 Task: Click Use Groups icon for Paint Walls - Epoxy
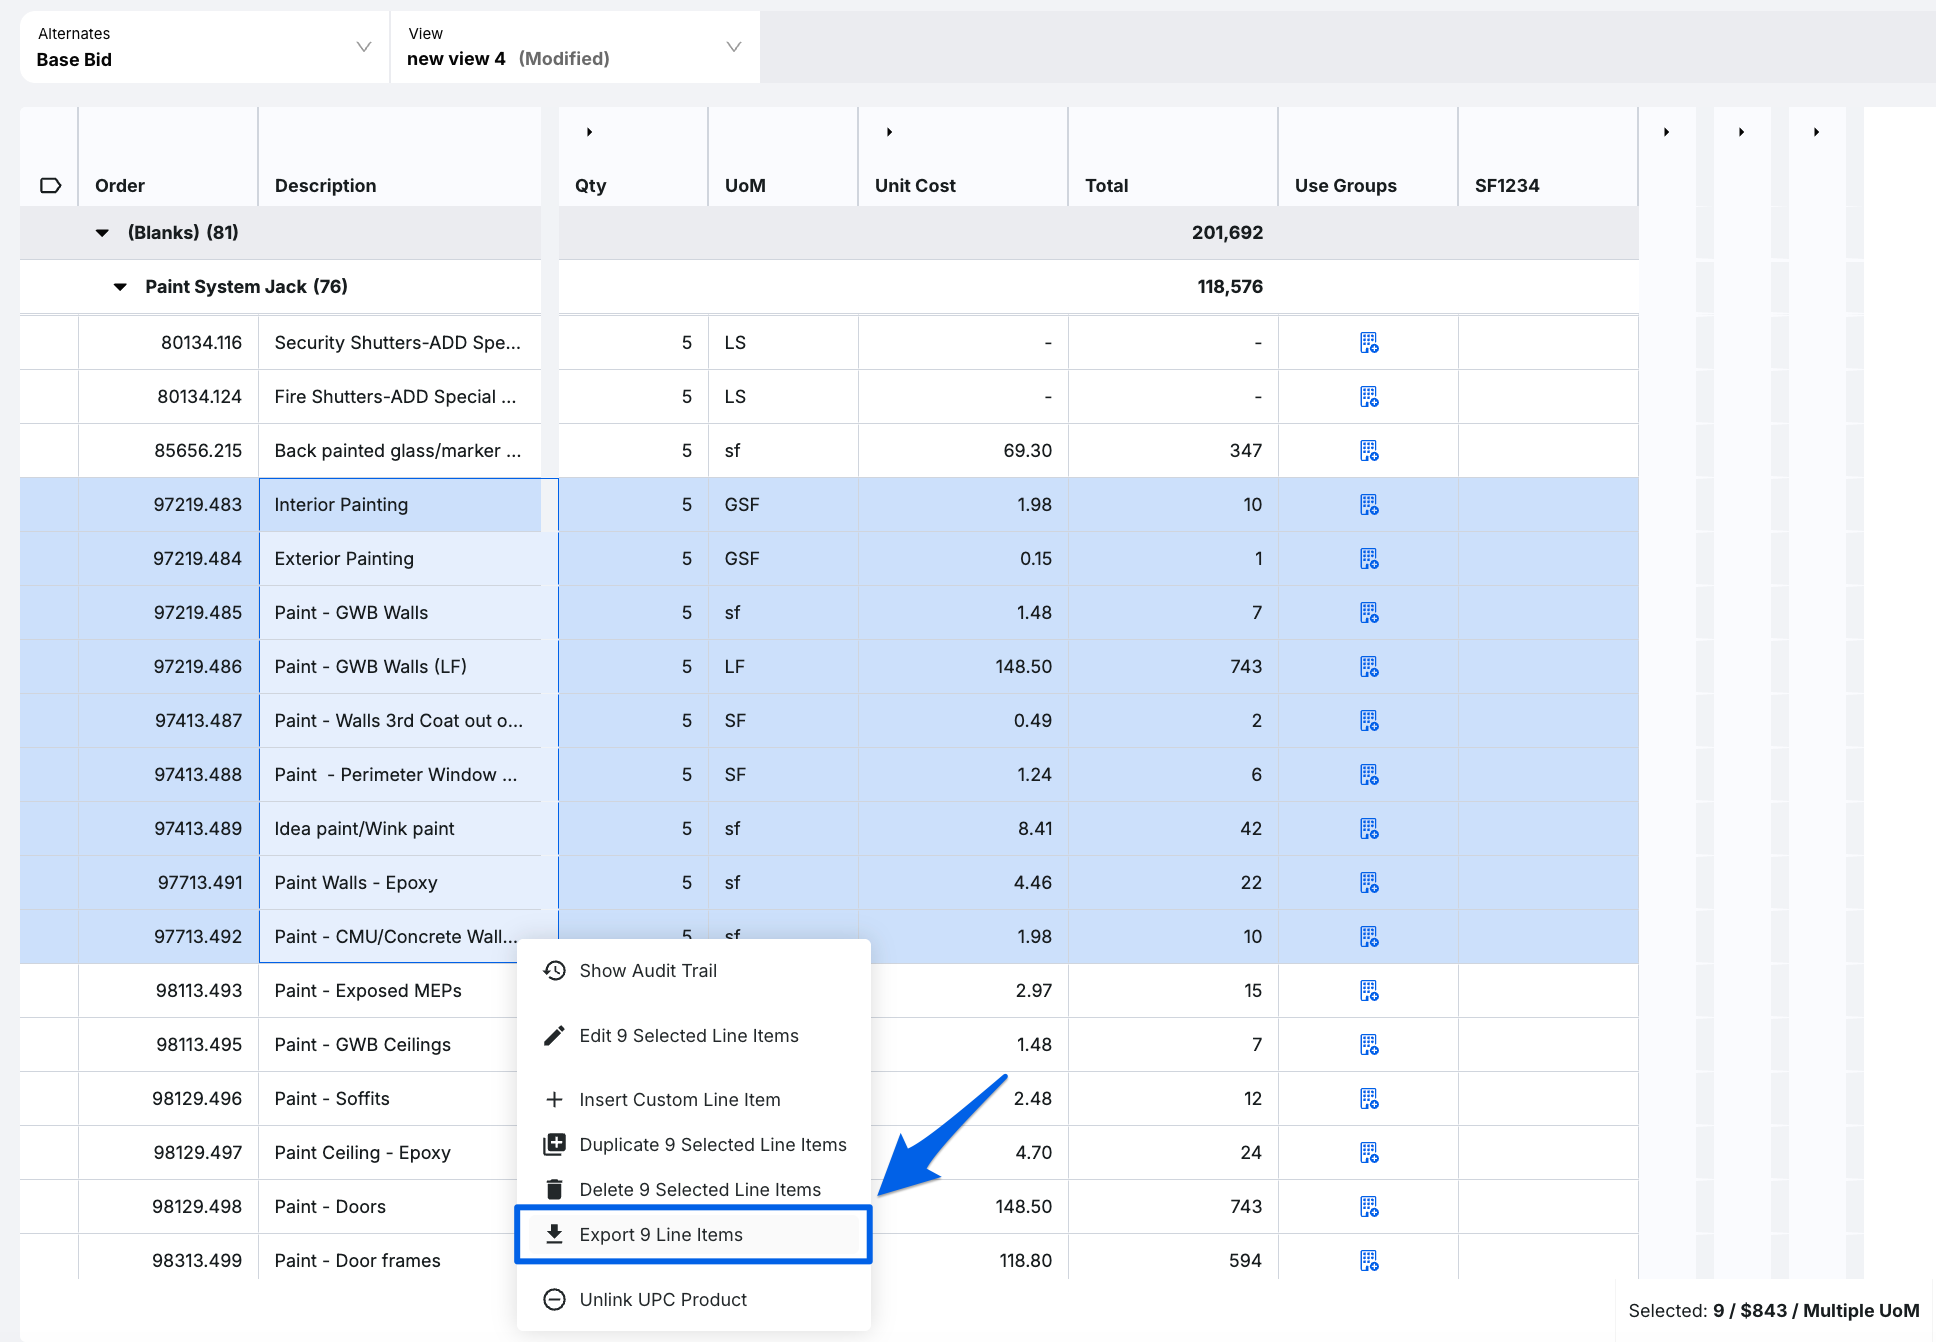1369,883
